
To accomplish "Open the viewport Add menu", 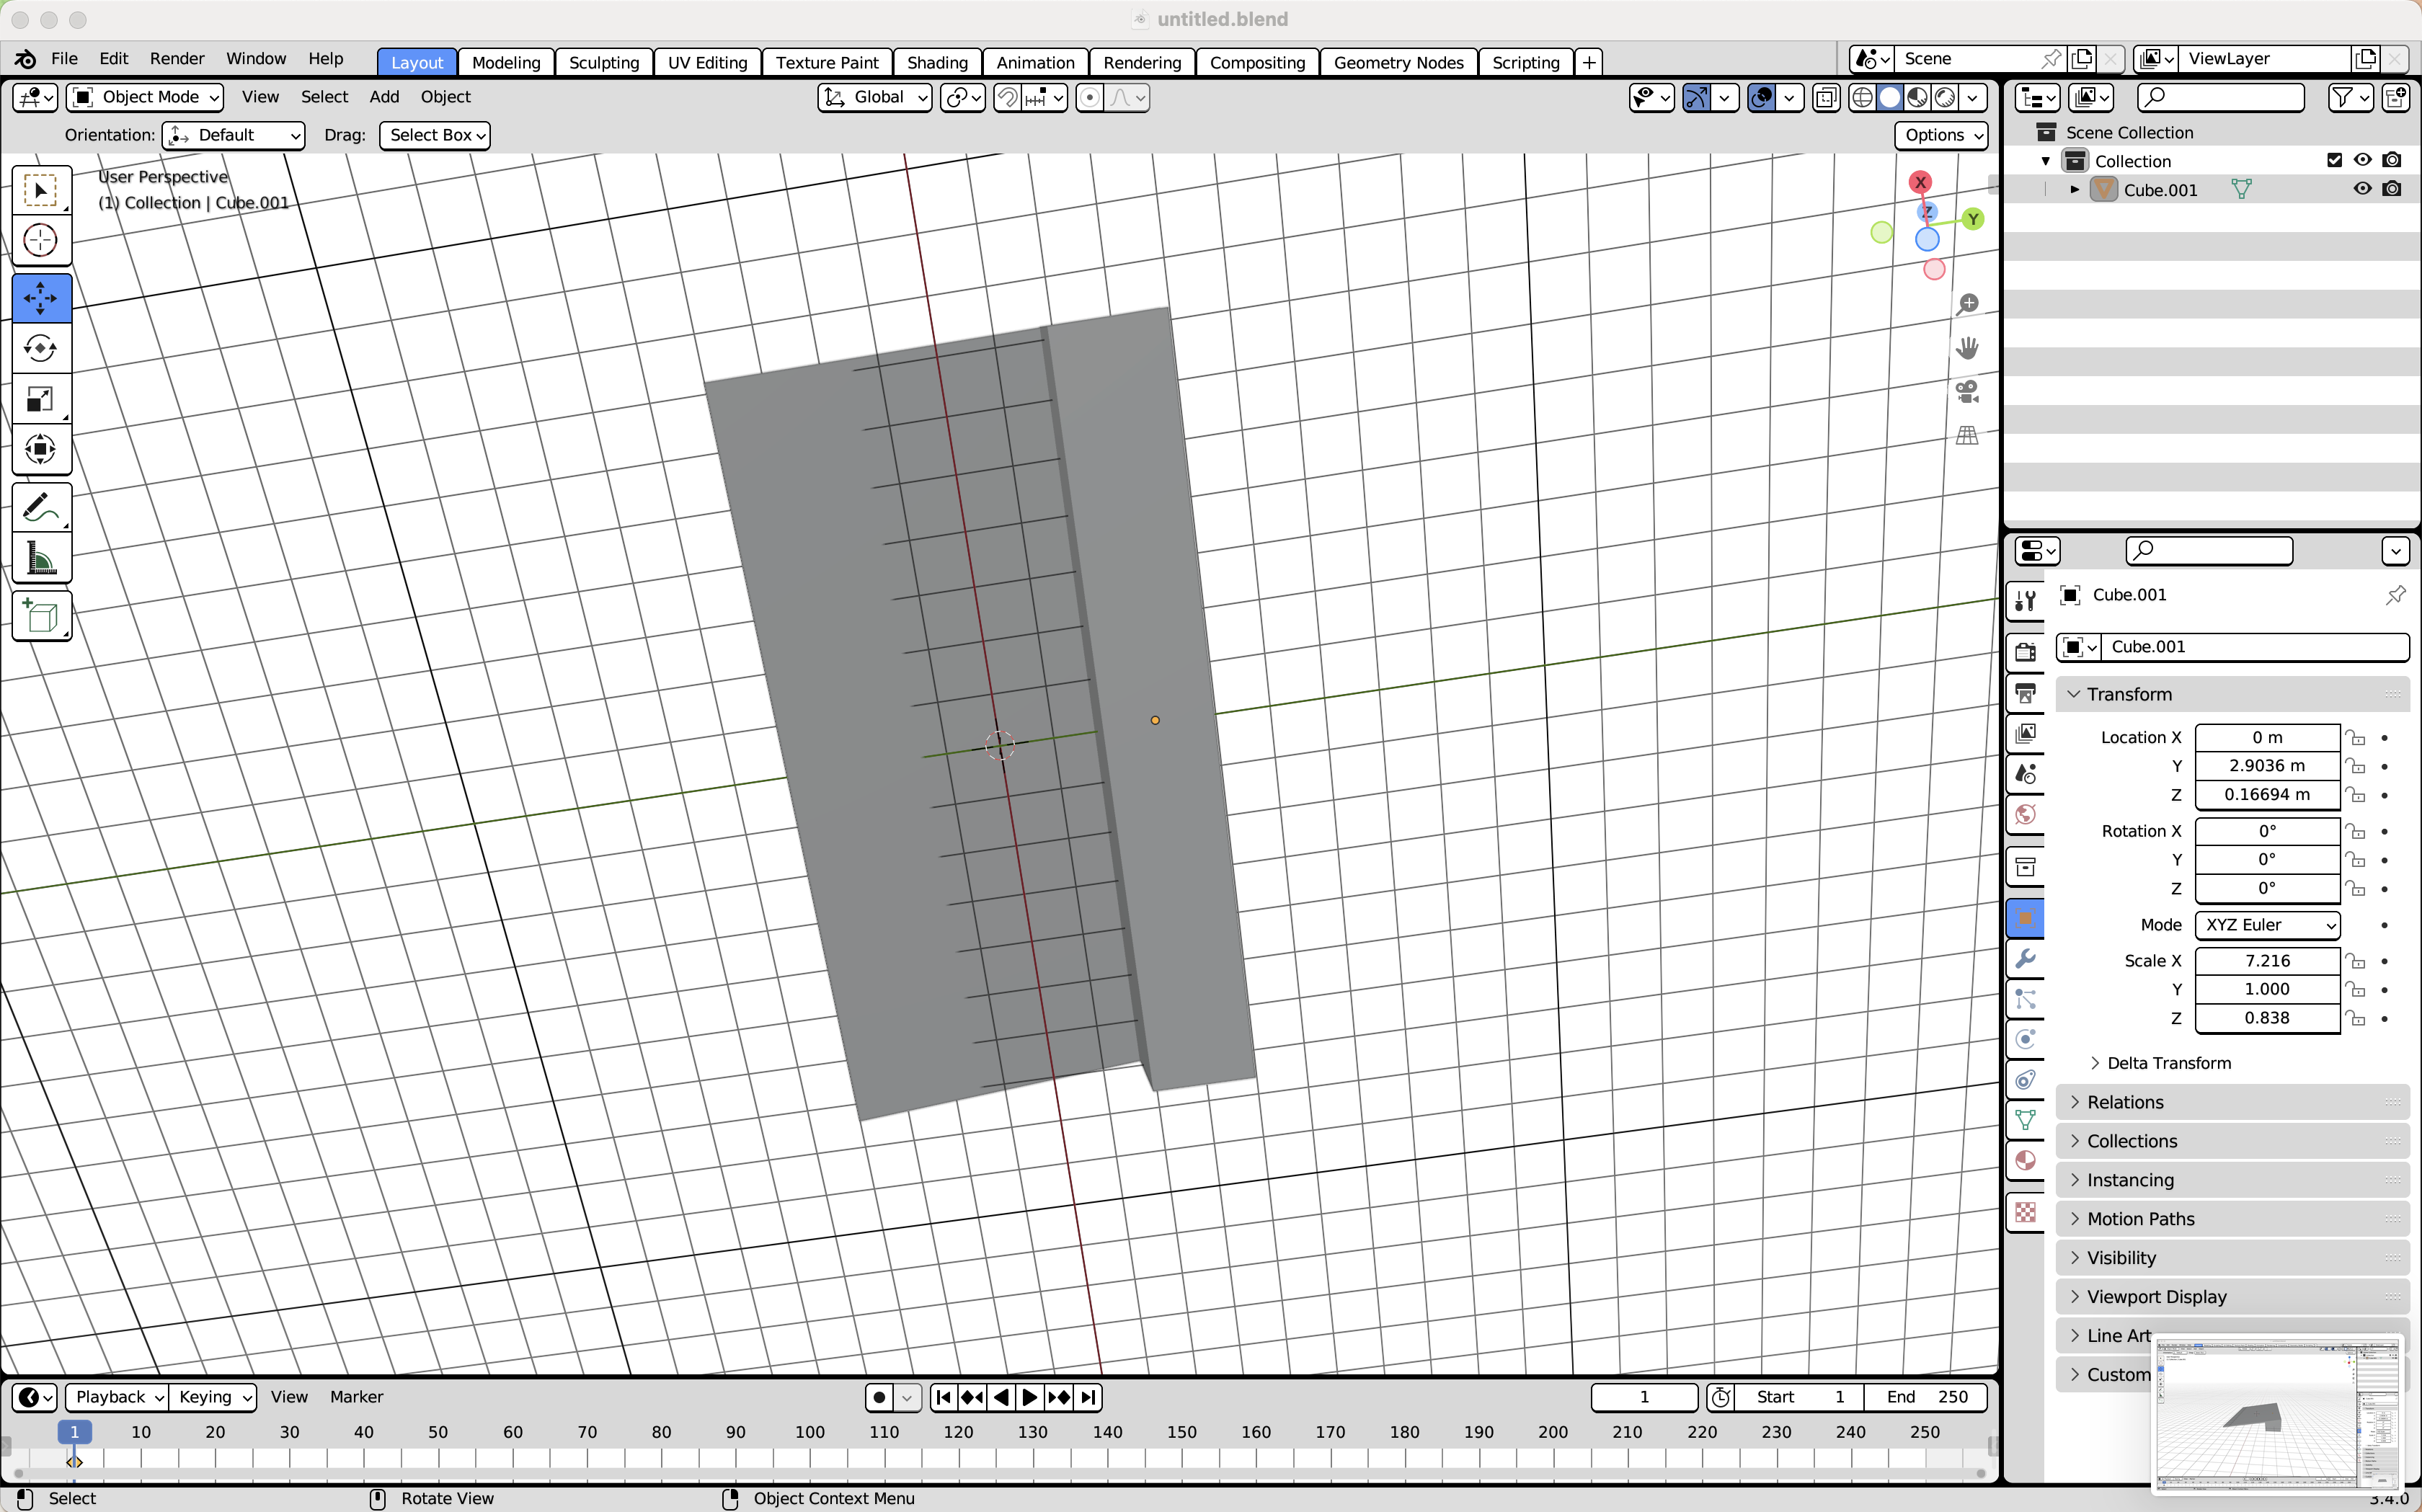I will pyautogui.click(x=384, y=97).
